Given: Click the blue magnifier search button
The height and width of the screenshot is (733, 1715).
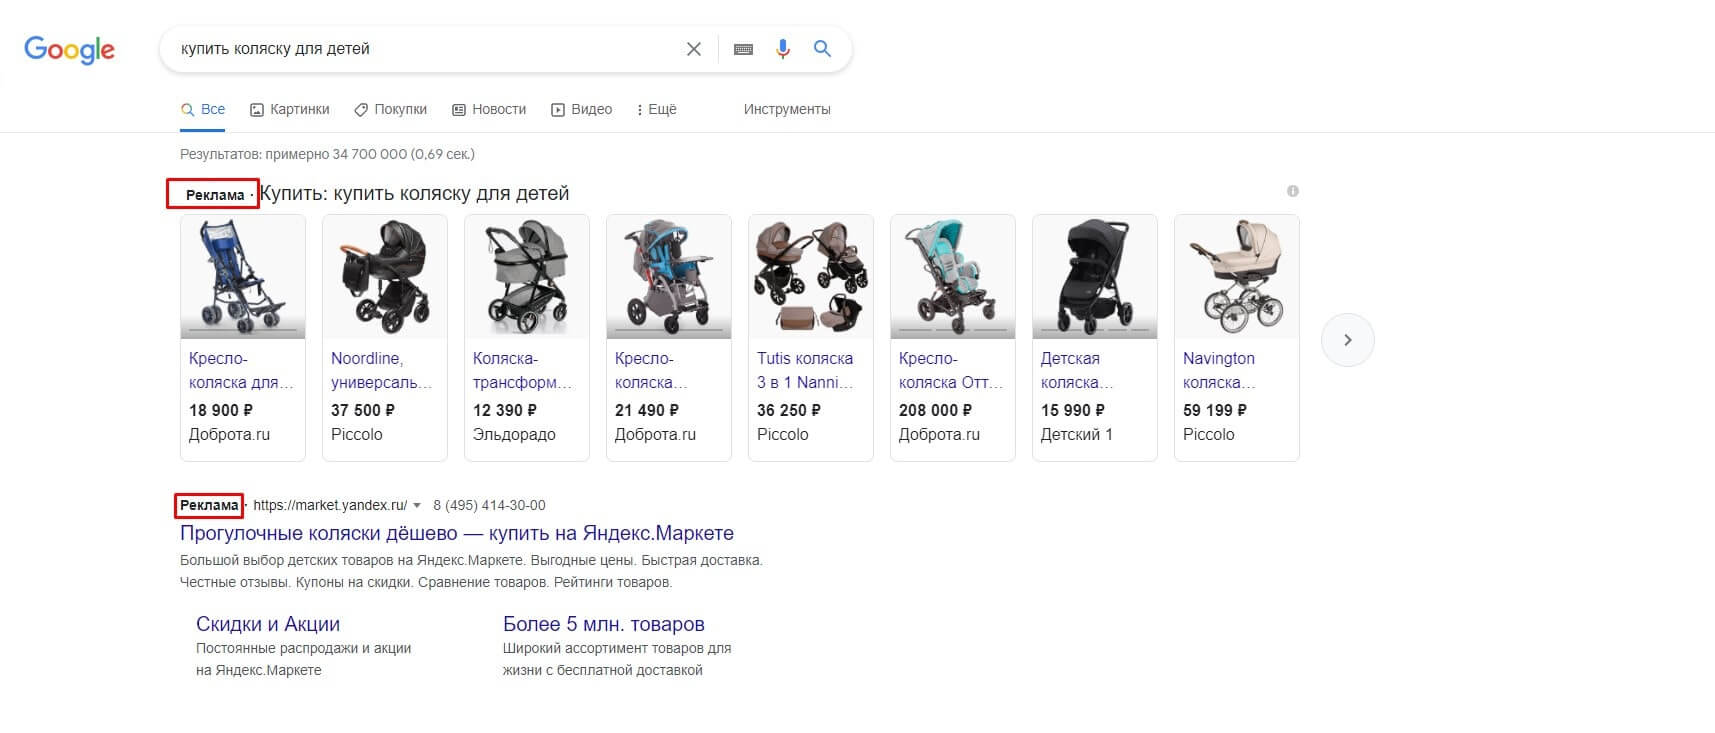Looking at the screenshot, I should point(822,49).
